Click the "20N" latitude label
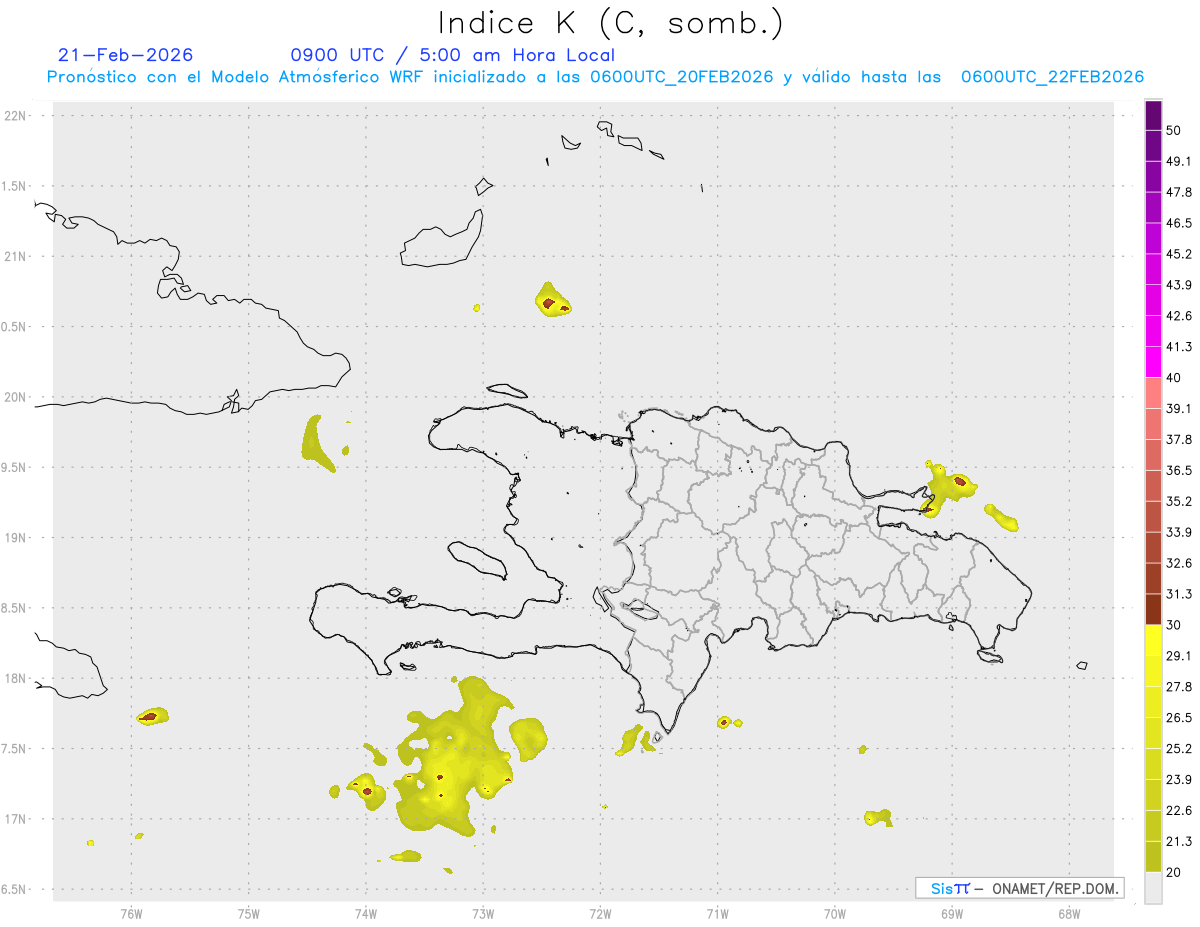Image resolution: width=1200 pixels, height=927 pixels. pyautogui.click(x=17, y=397)
